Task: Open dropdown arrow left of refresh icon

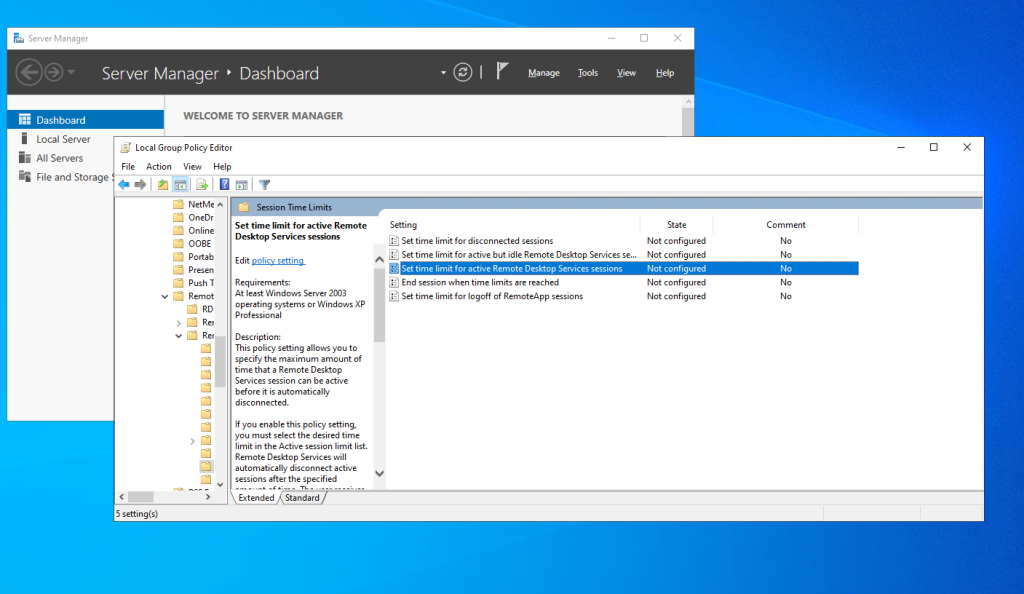Action: coord(443,72)
